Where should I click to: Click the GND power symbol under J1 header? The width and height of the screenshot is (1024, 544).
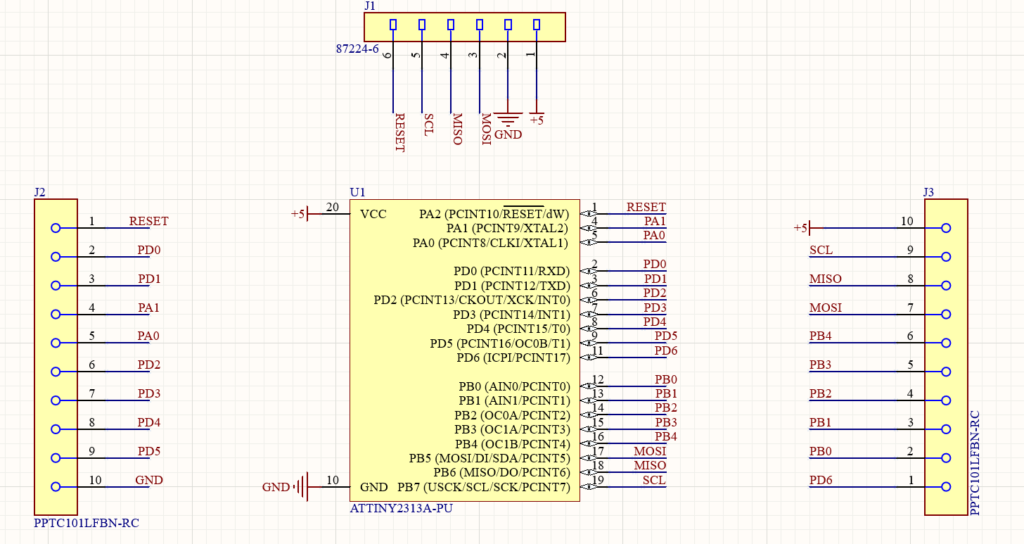coord(508,120)
